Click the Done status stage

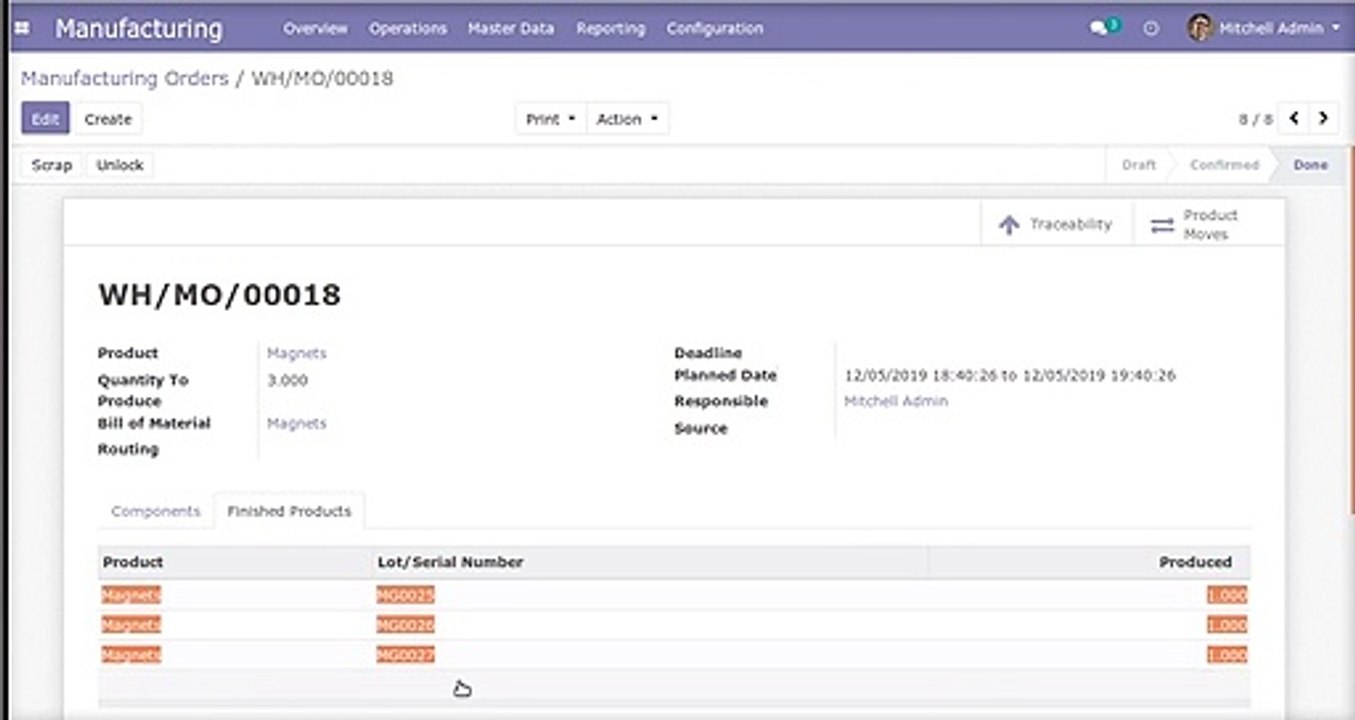tap(1310, 165)
